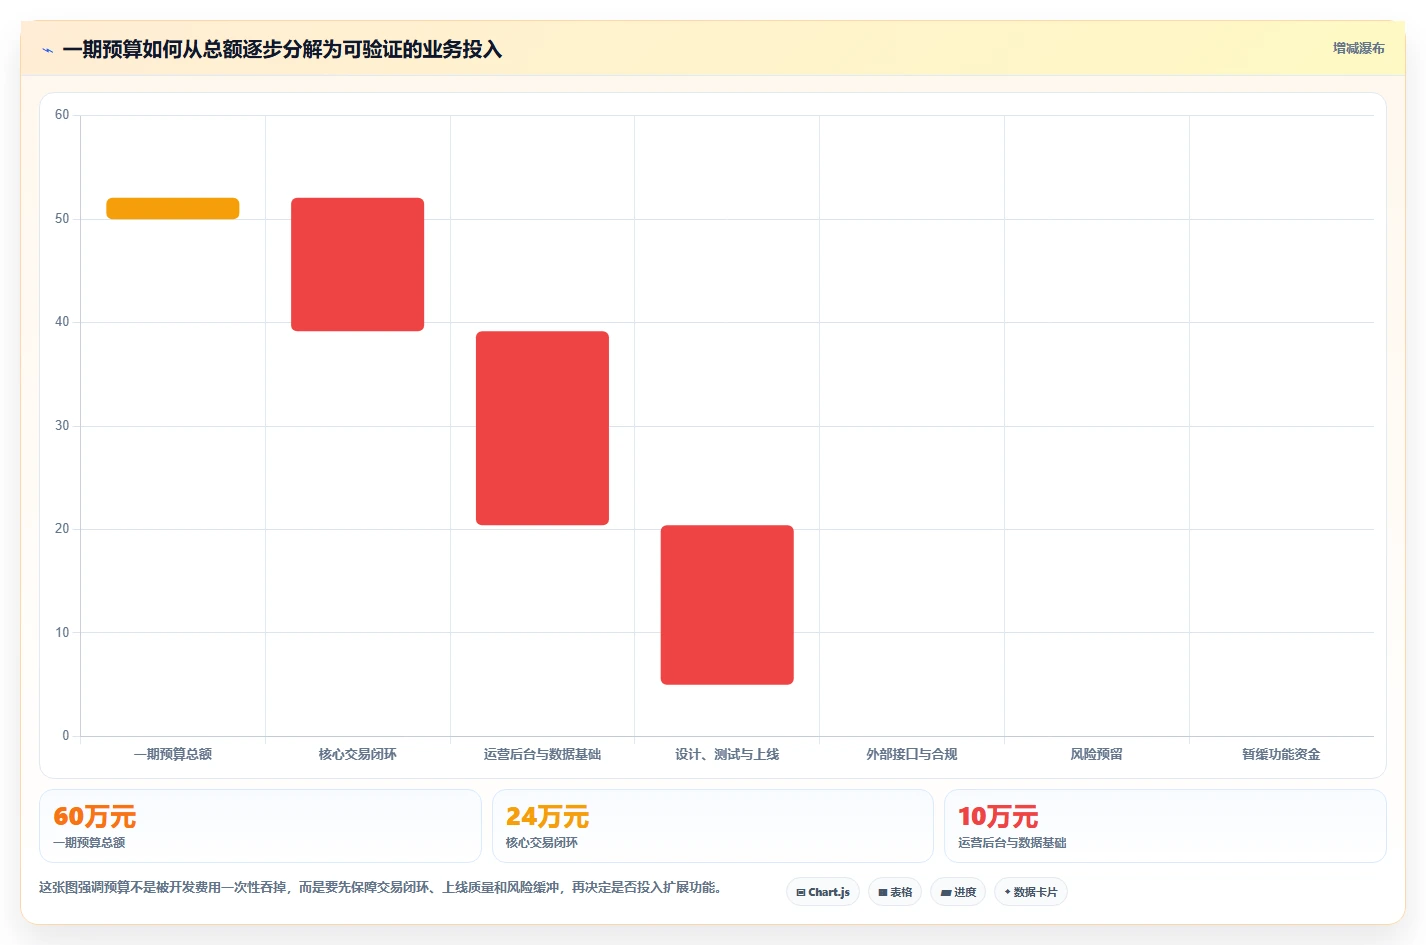Click 核心交易闭环 caption under 24万元
Viewport: 1426px width, 945px height.
(542, 843)
